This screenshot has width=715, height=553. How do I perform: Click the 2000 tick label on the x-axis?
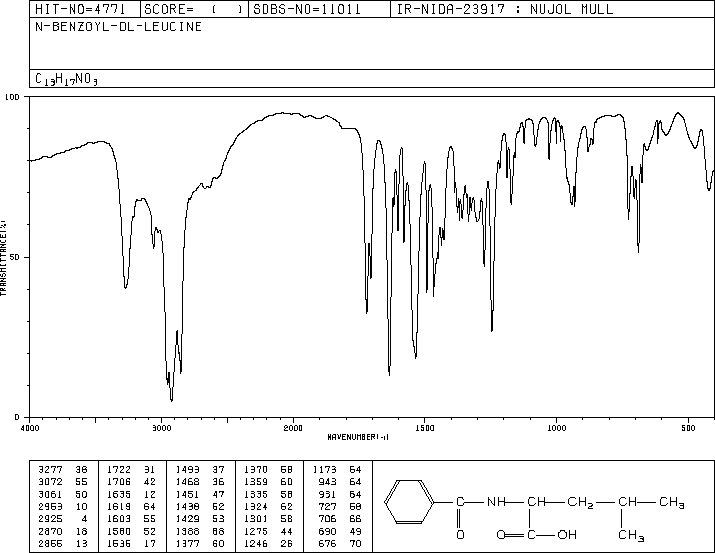[x=293, y=427]
